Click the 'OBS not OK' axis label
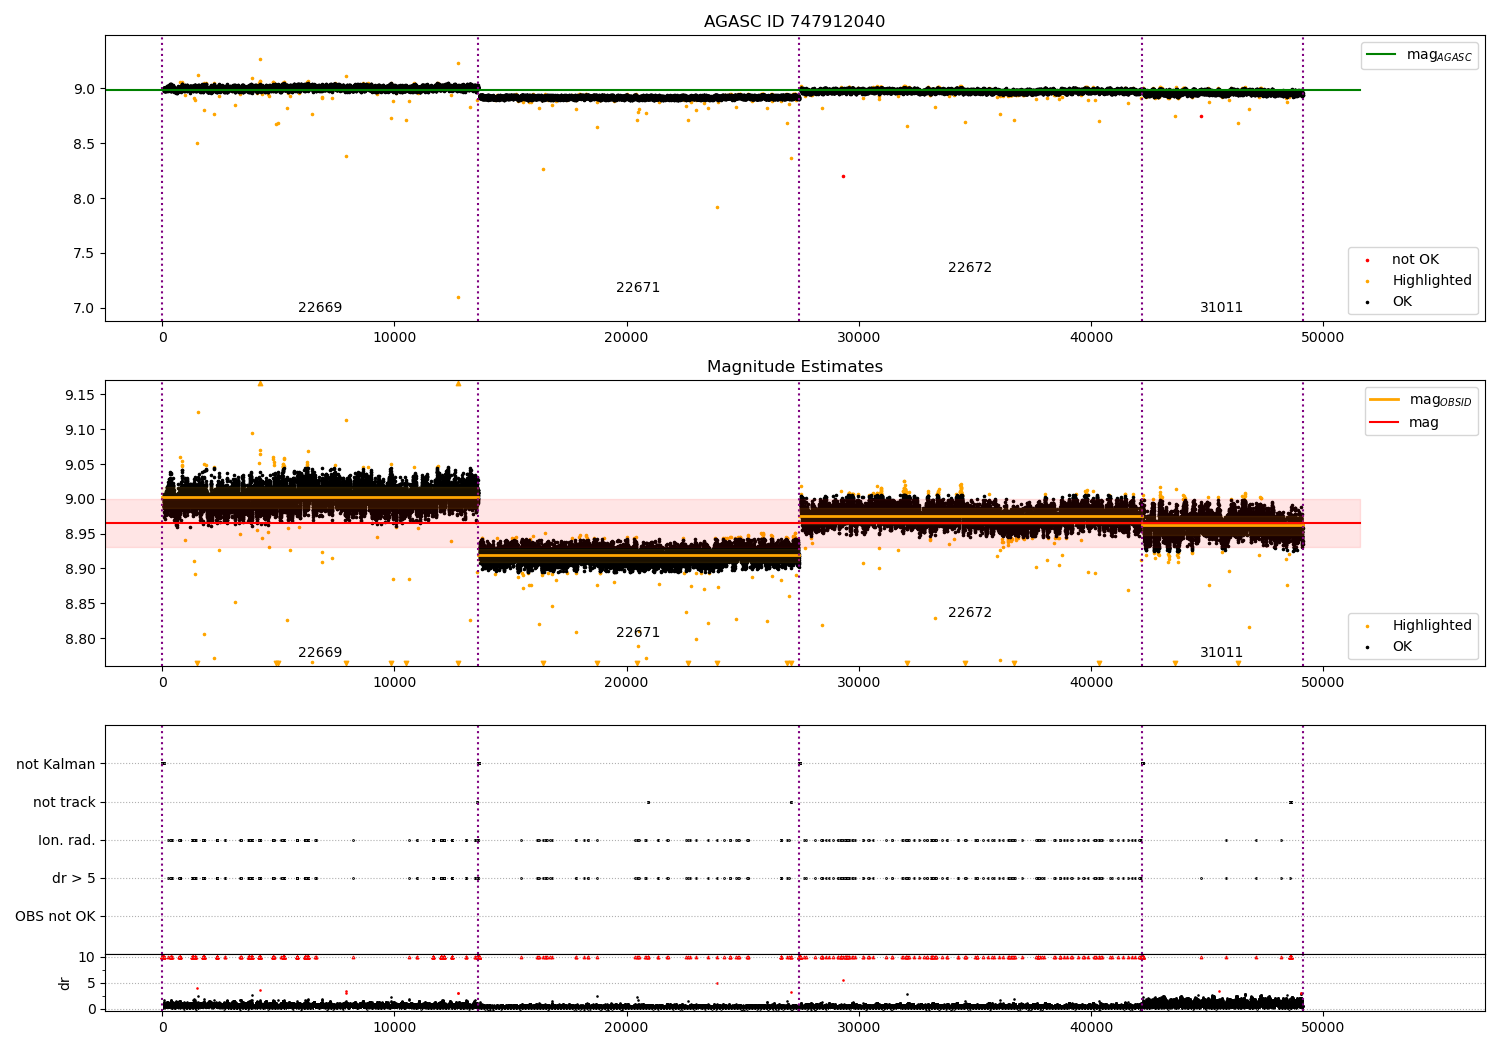The image size is (1500, 1050). tap(55, 917)
